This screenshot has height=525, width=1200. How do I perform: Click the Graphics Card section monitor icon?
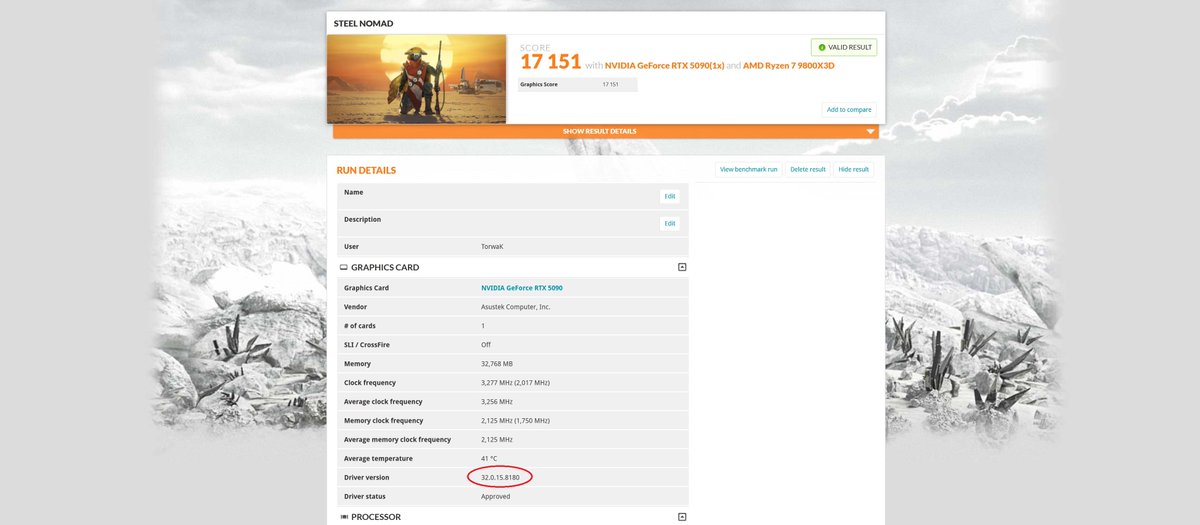click(x=344, y=268)
